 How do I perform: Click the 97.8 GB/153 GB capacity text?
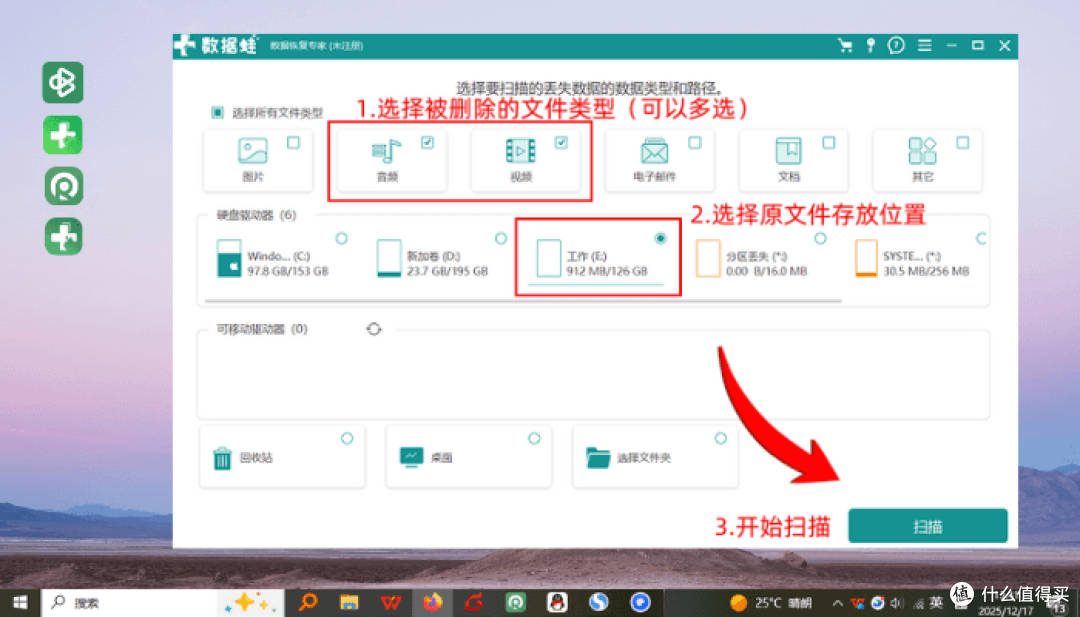[288, 271]
